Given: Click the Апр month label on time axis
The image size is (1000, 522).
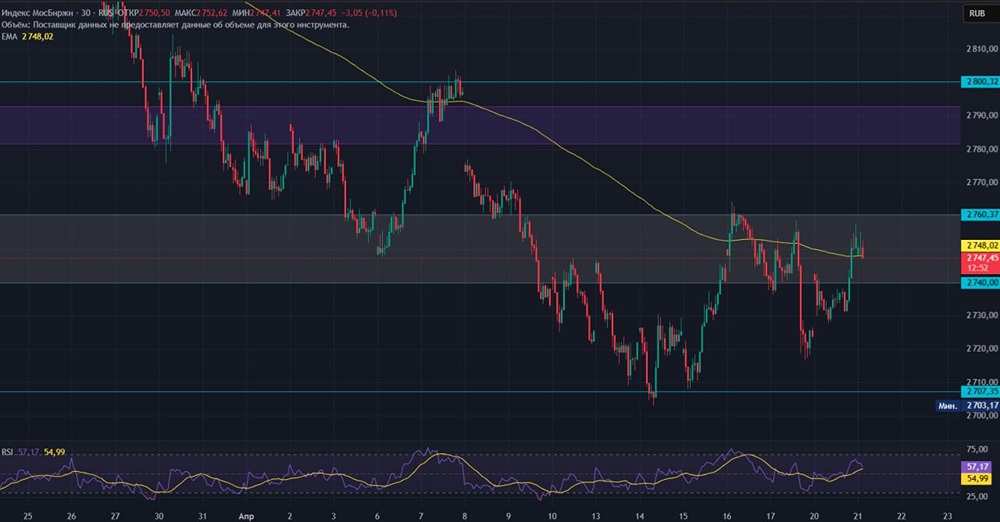Looking at the screenshot, I should (x=246, y=516).
